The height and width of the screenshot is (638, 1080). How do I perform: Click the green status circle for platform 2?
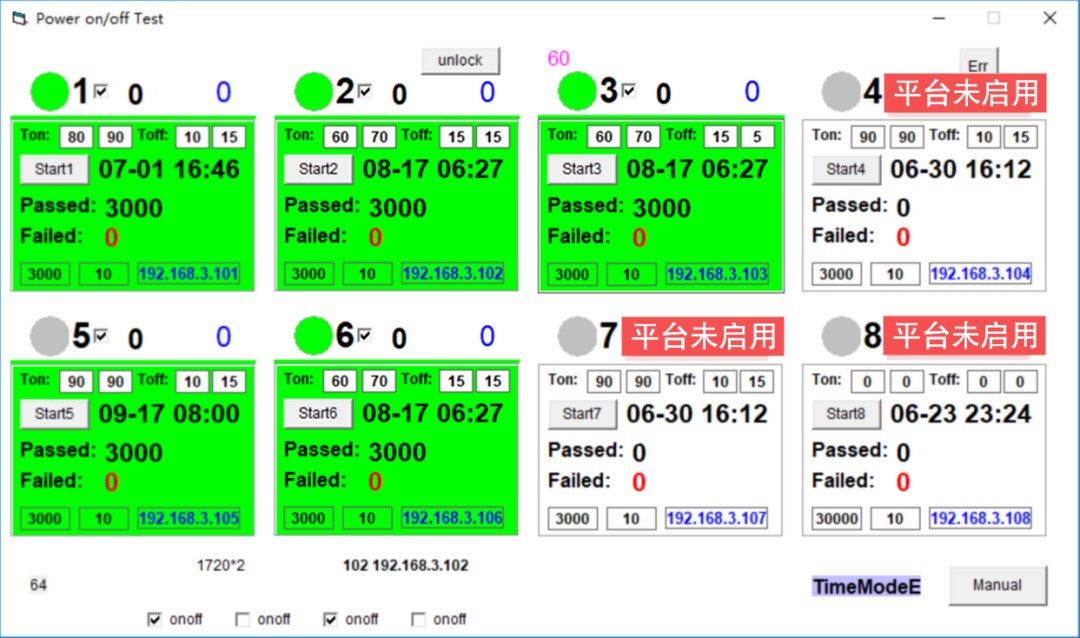pyautogui.click(x=313, y=92)
